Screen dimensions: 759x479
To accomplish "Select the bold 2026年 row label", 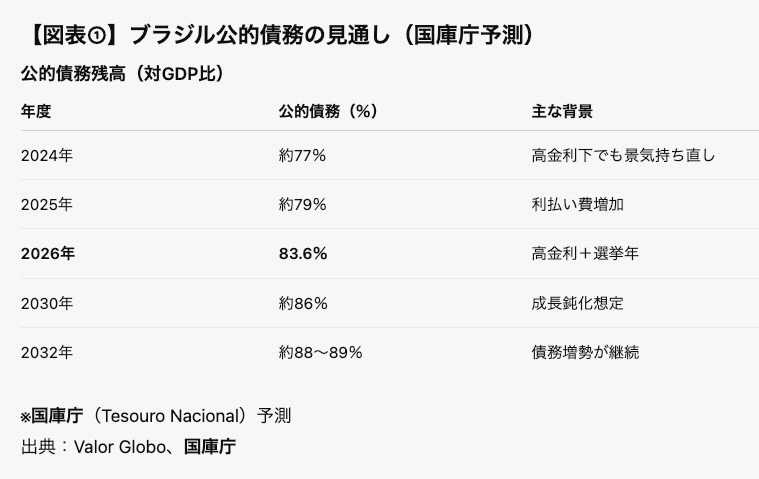I will click(x=48, y=253).
